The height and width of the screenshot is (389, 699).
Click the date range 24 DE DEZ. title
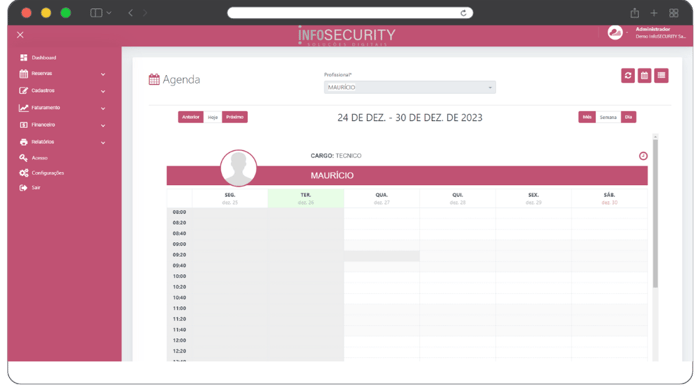410,118
